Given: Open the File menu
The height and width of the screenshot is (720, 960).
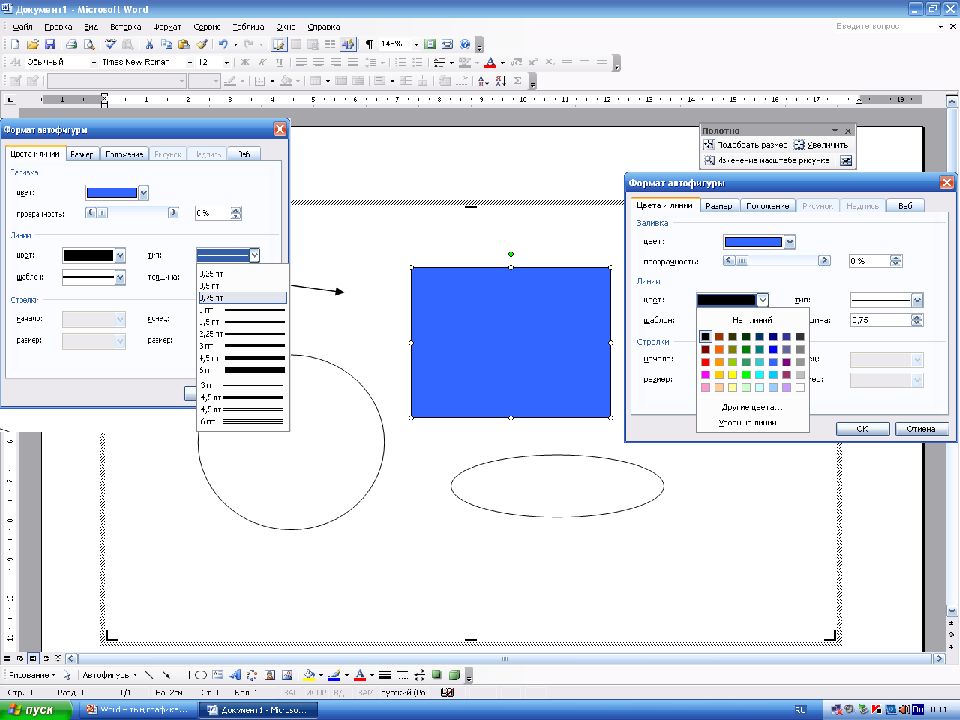Looking at the screenshot, I should pyautogui.click(x=22, y=27).
